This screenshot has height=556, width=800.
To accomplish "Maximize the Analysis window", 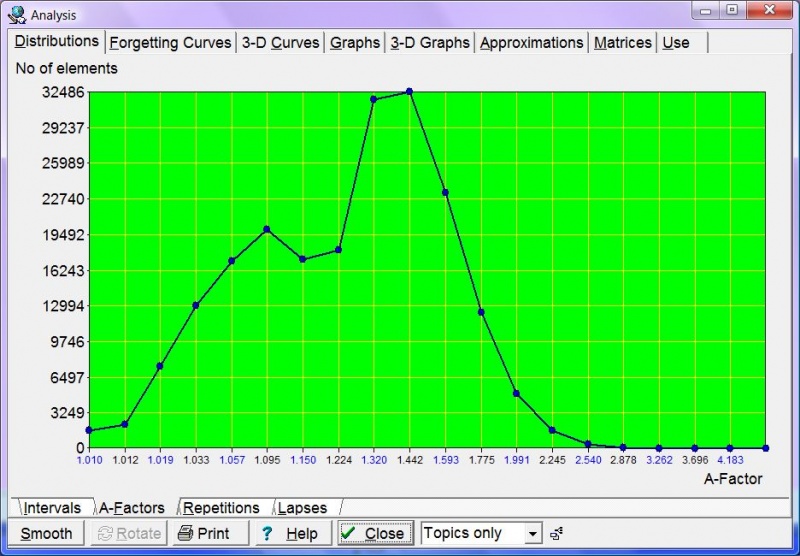I will click(x=733, y=11).
